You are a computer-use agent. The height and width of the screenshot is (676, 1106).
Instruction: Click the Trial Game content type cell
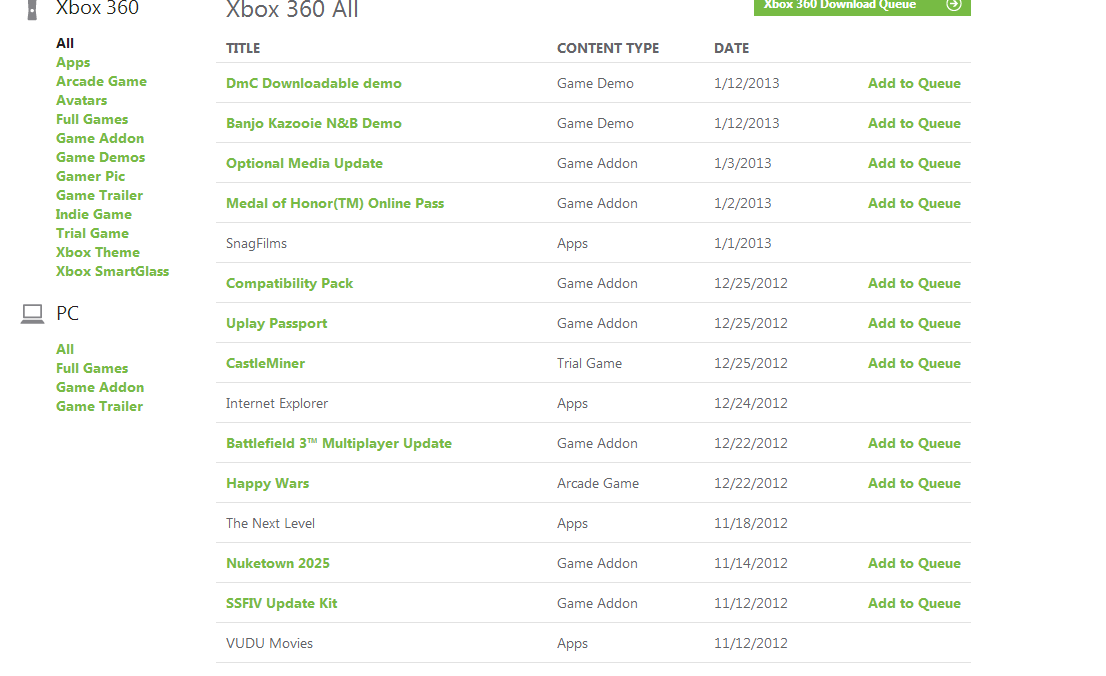590,363
